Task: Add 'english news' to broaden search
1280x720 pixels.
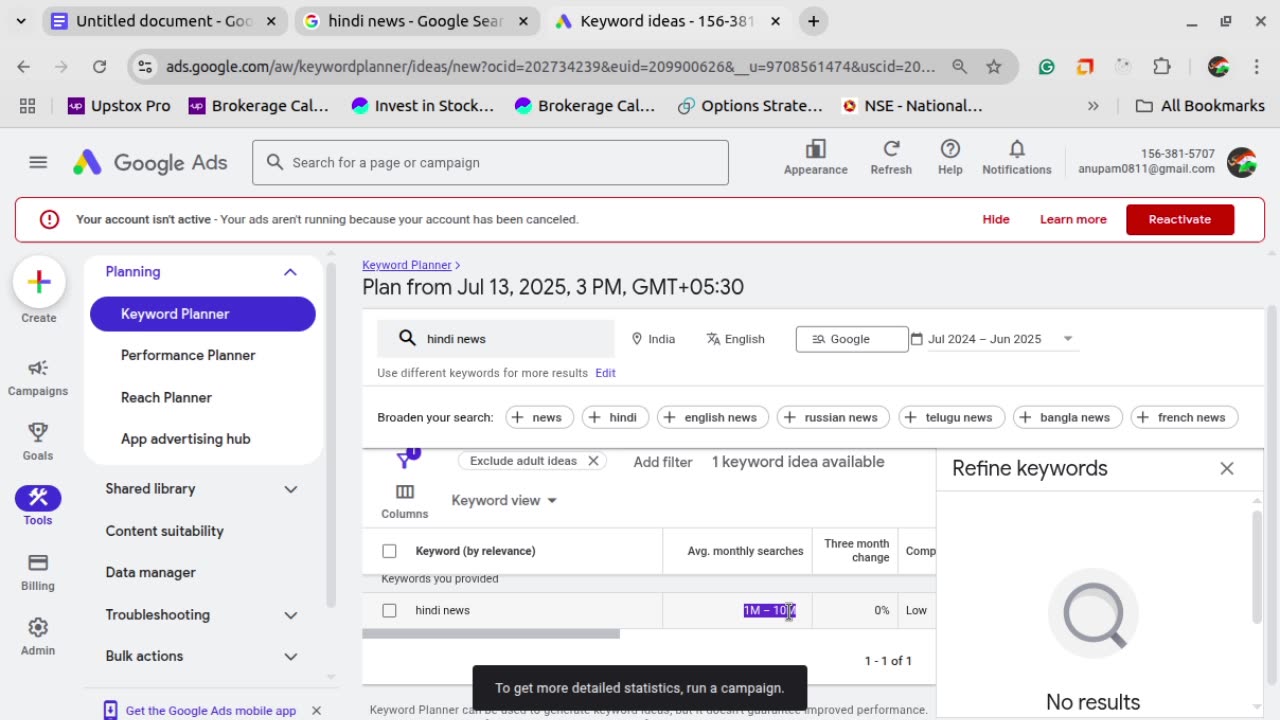Action: pyautogui.click(x=712, y=418)
